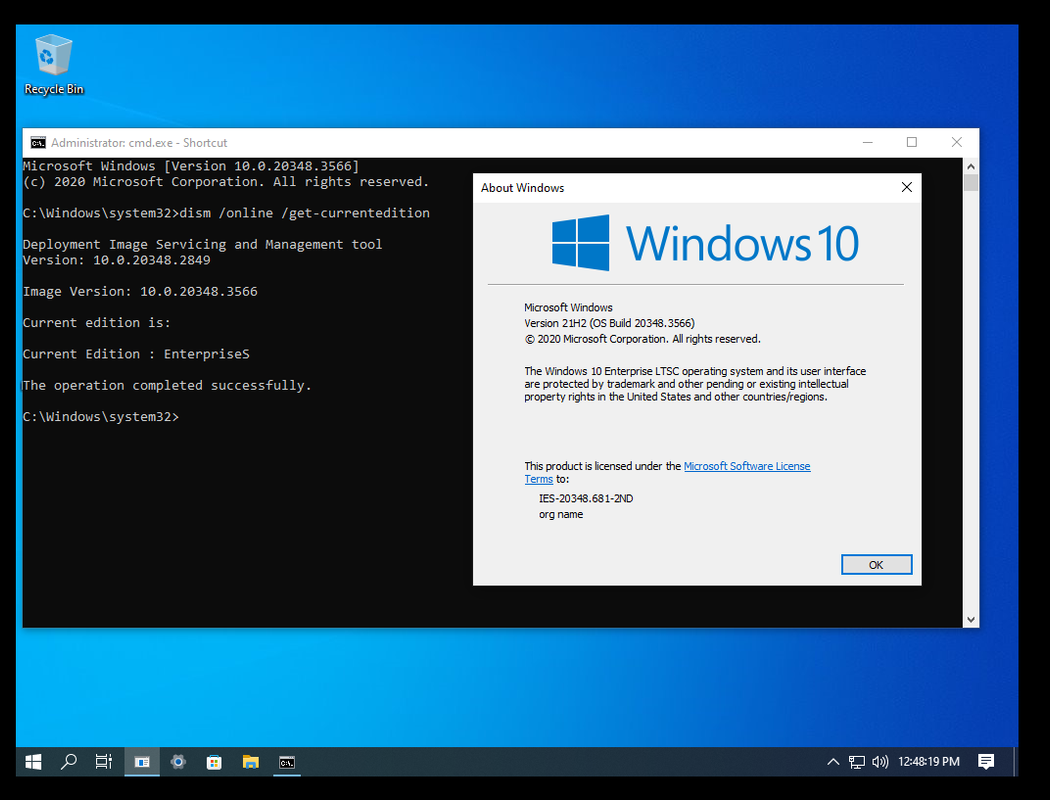Screen dimensions: 1050x800
Task: Show hidden tray icons chevron
Action: tap(833, 762)
